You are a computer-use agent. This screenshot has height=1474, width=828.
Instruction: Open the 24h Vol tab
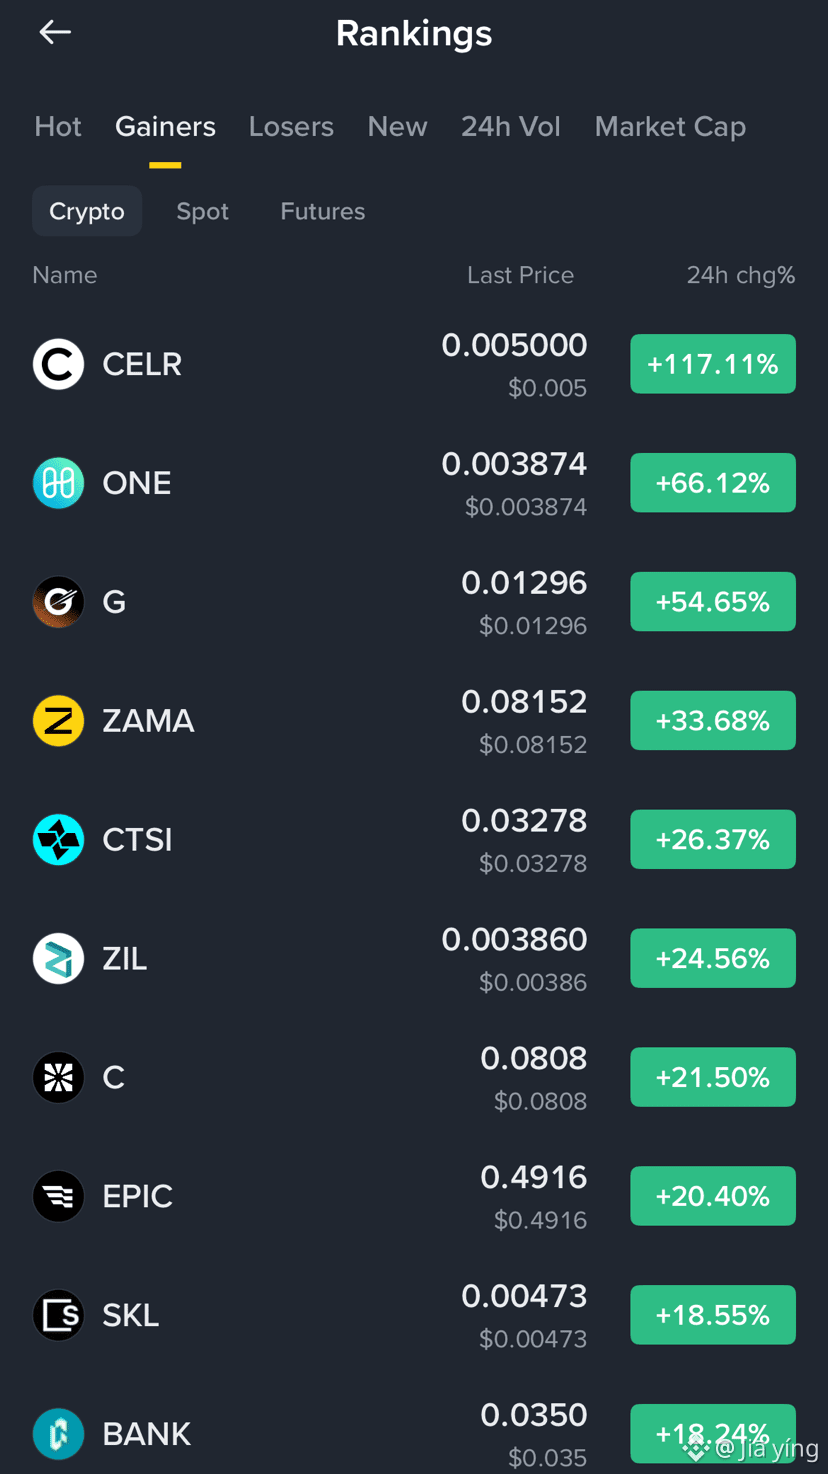click(511, 127)
